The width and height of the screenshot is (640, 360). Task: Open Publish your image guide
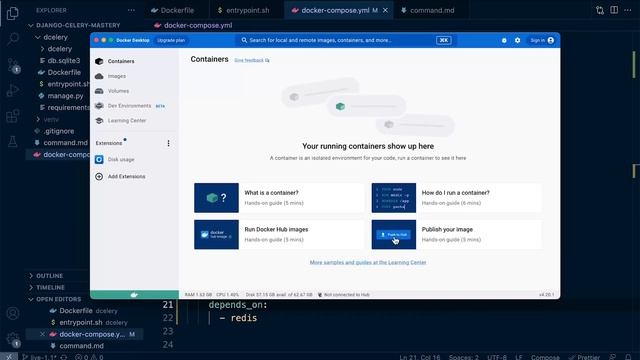pyautogui.click(x=456, y=235)
